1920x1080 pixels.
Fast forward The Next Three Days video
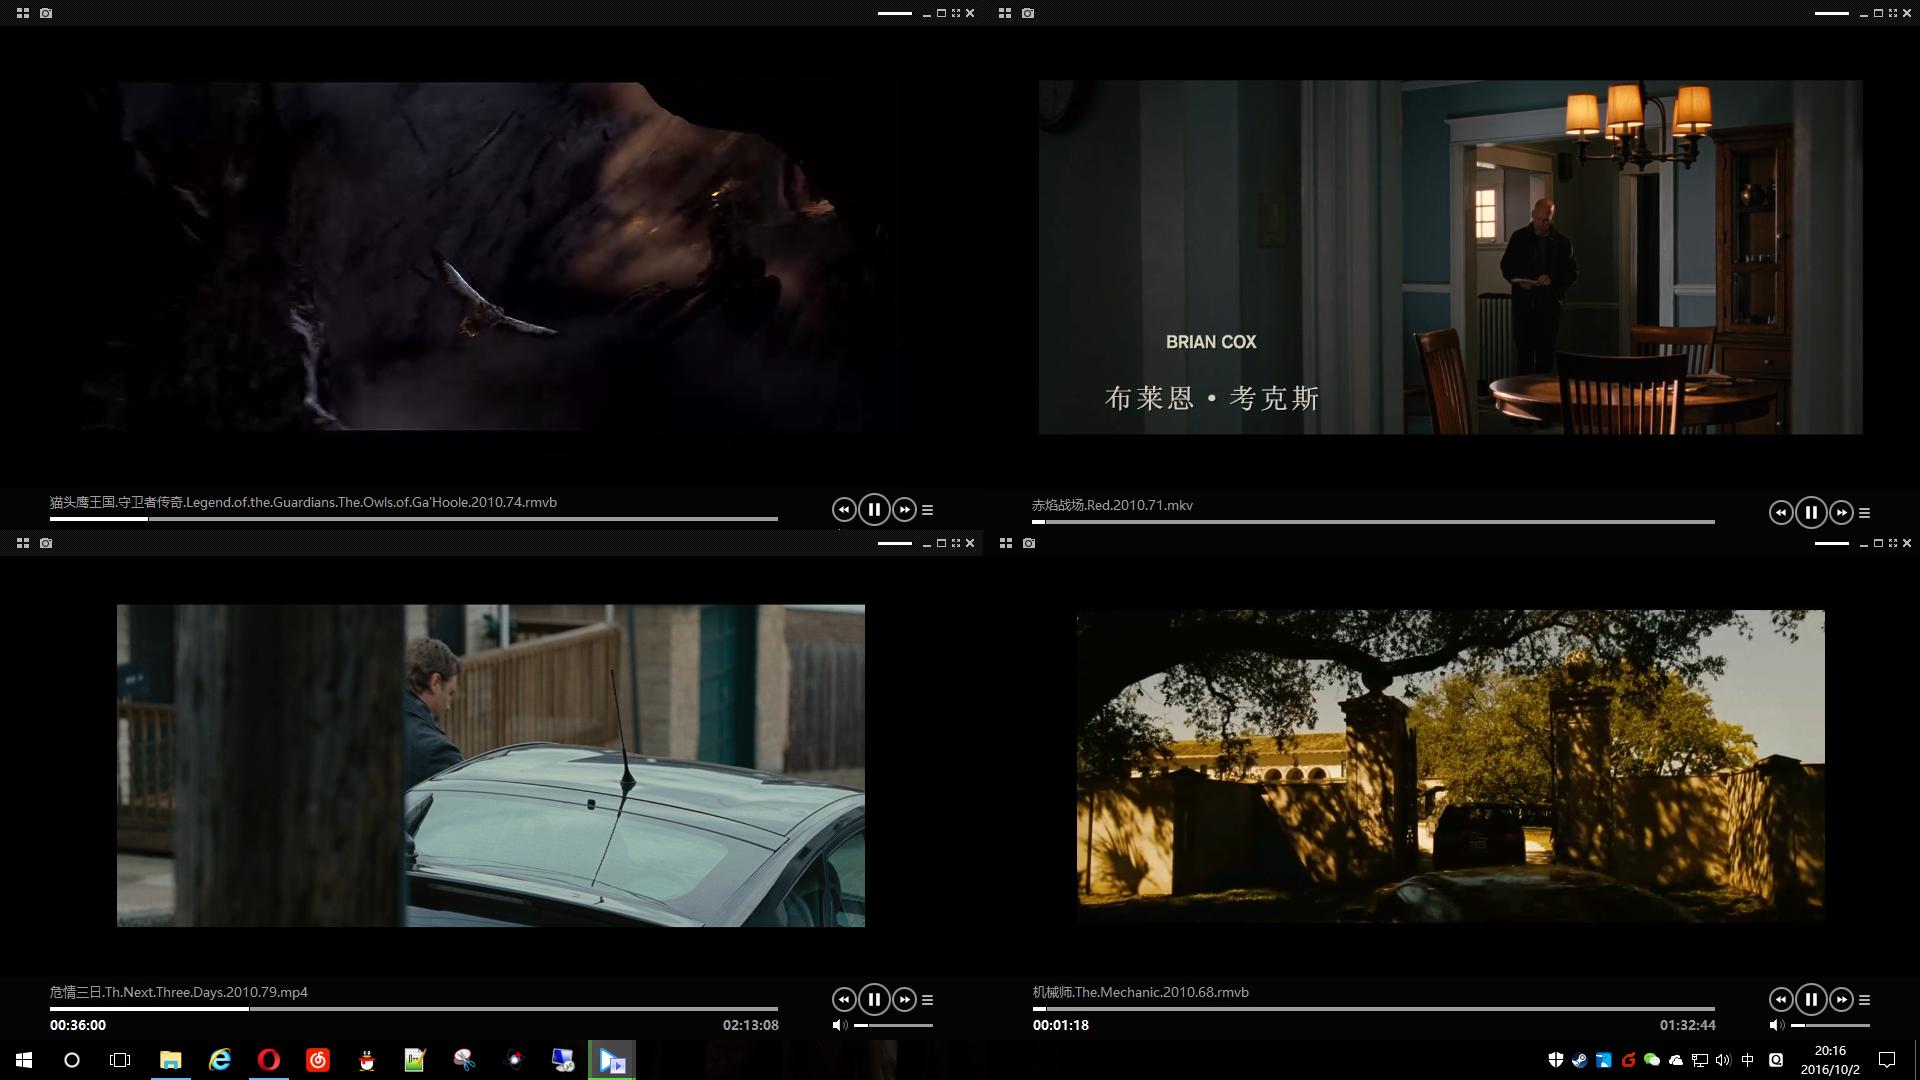tap(904, 1000)
